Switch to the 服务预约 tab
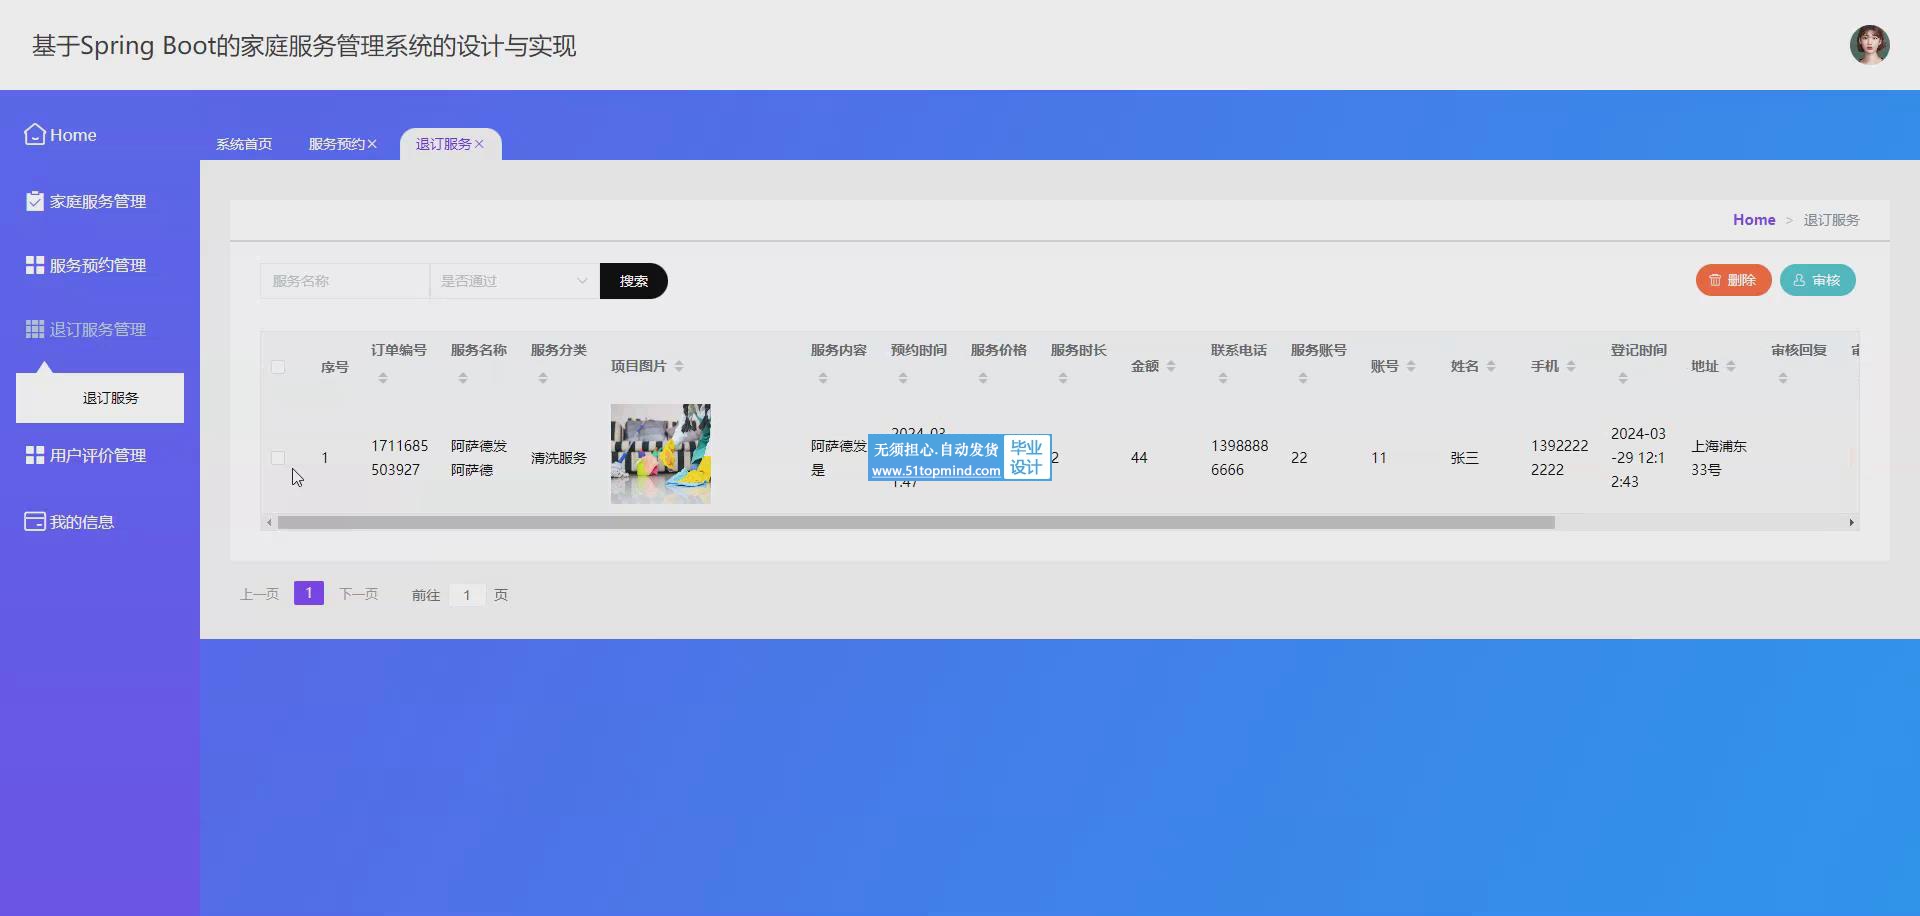1920x916 pixels. pyautogui.click(x=337, y=144)
